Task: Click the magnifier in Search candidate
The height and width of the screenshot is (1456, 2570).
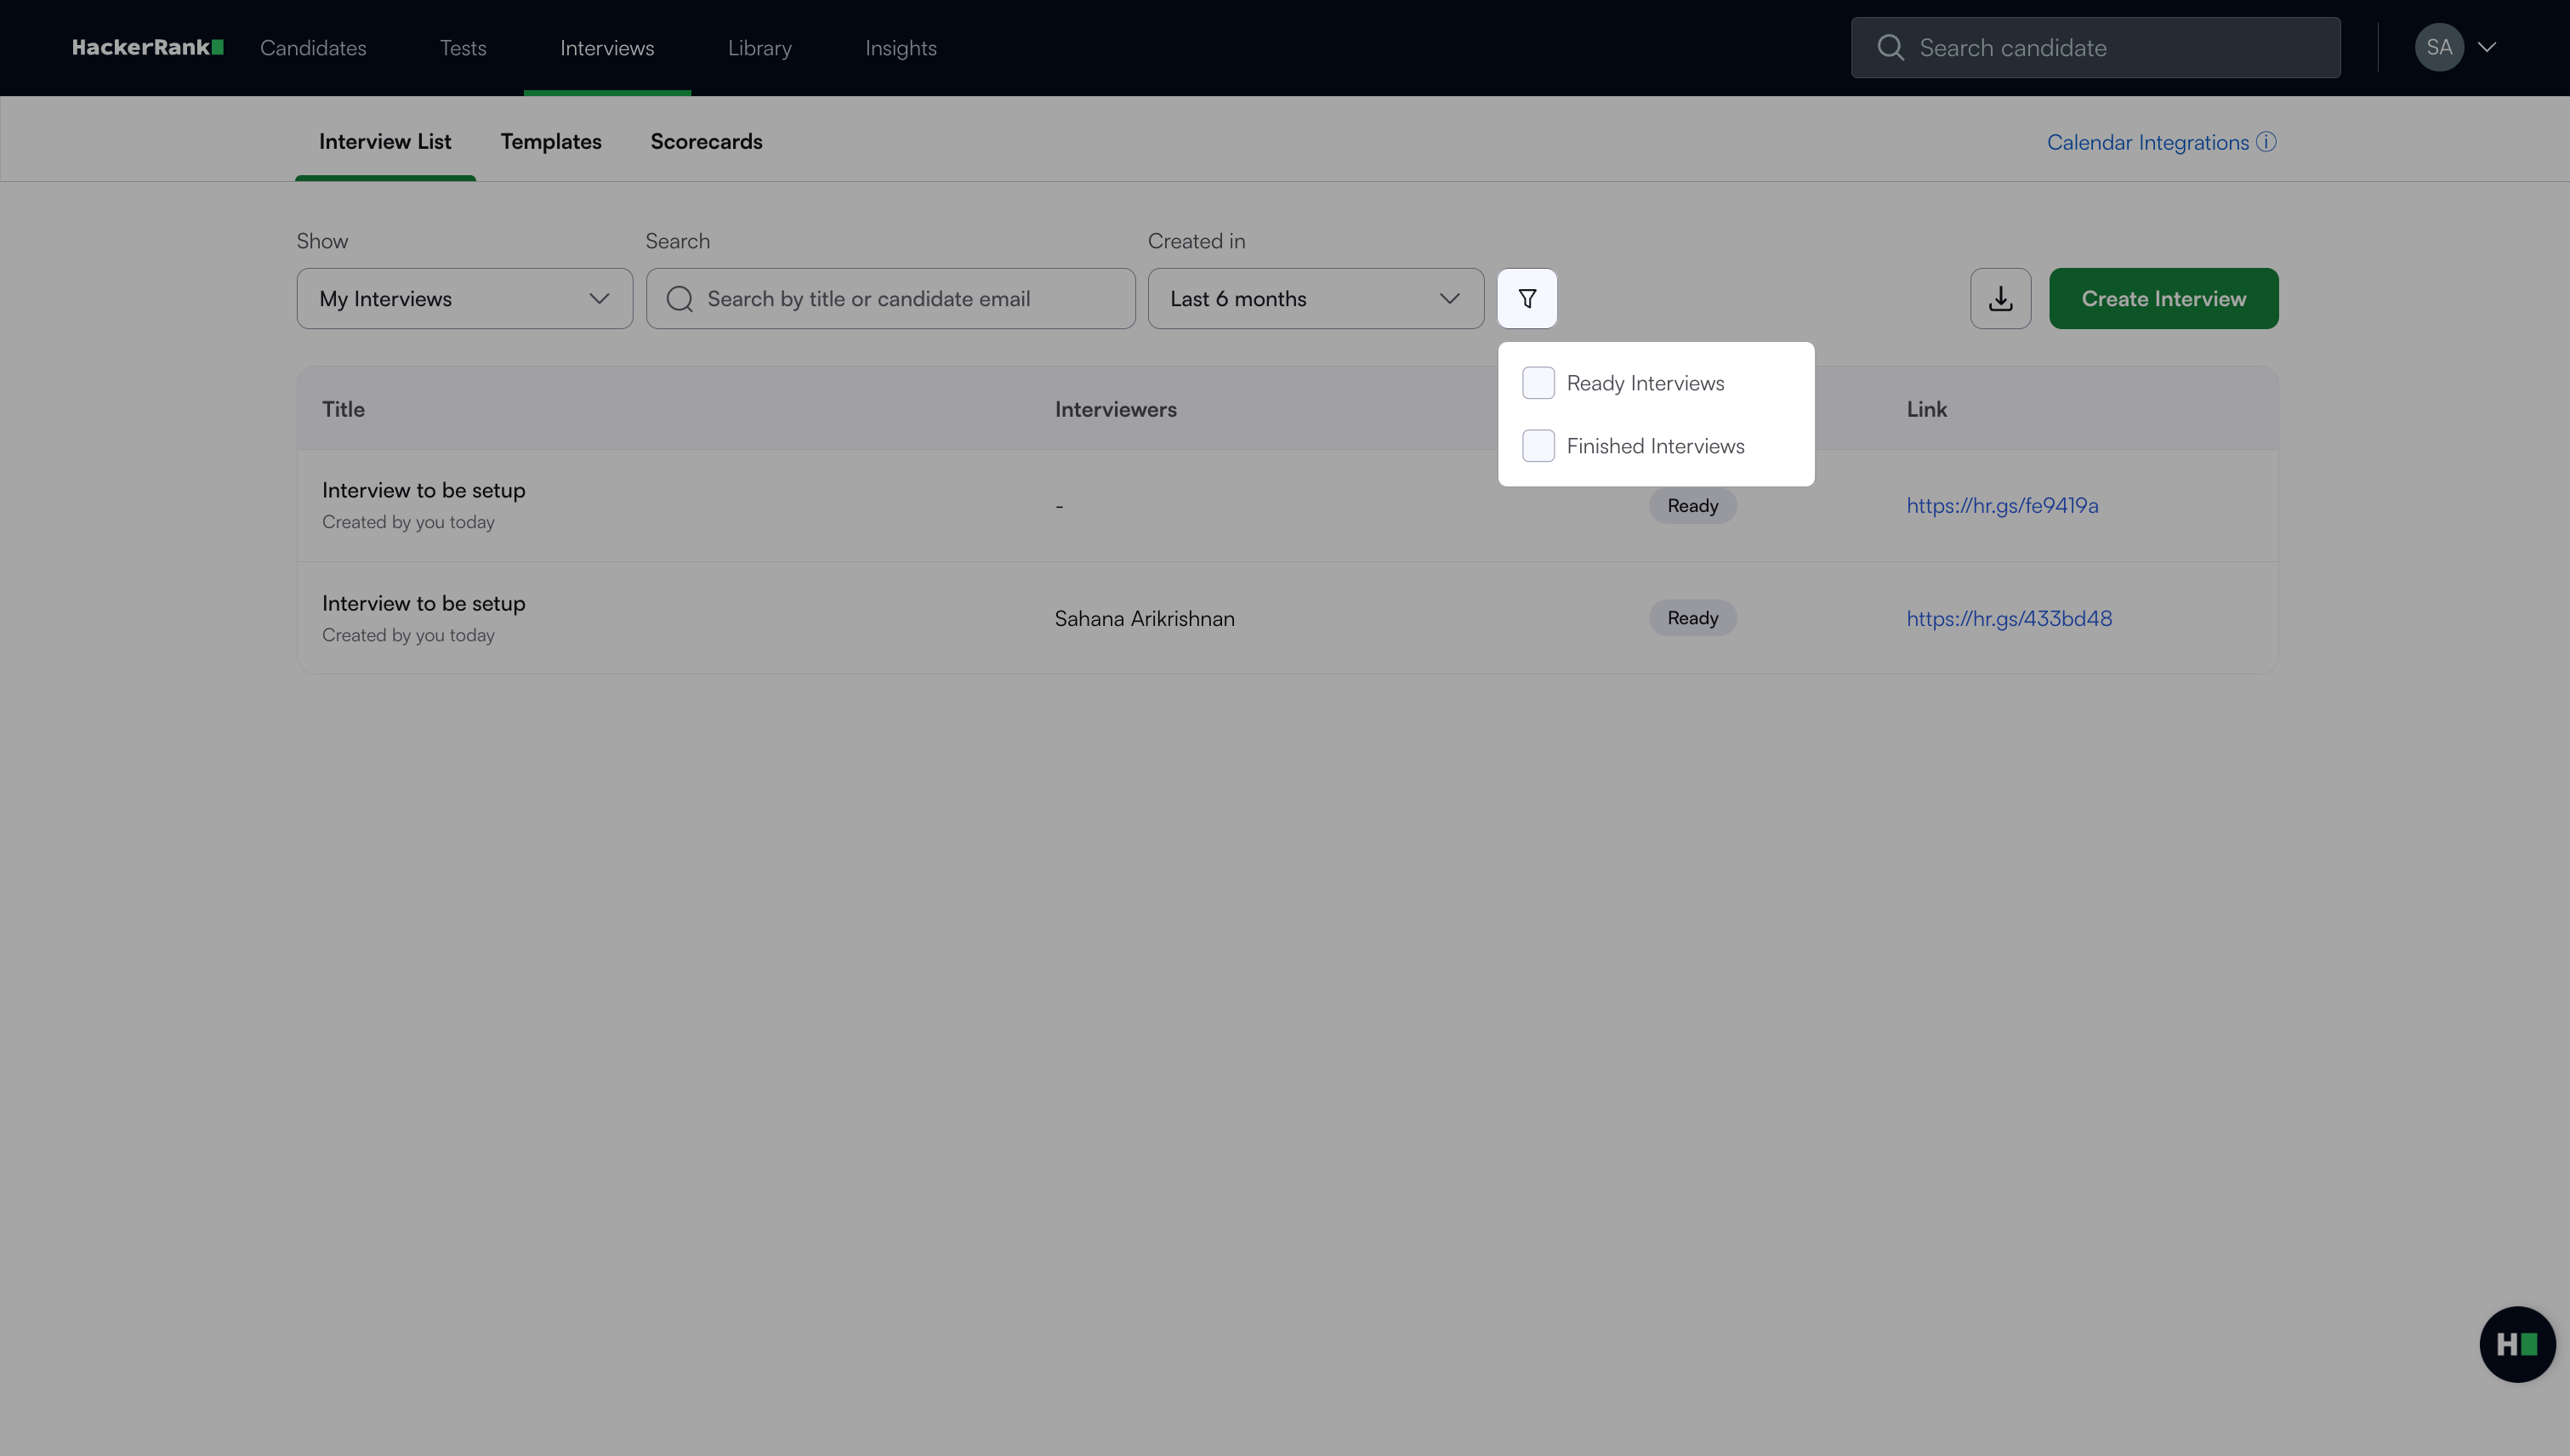Action: 1890,47
